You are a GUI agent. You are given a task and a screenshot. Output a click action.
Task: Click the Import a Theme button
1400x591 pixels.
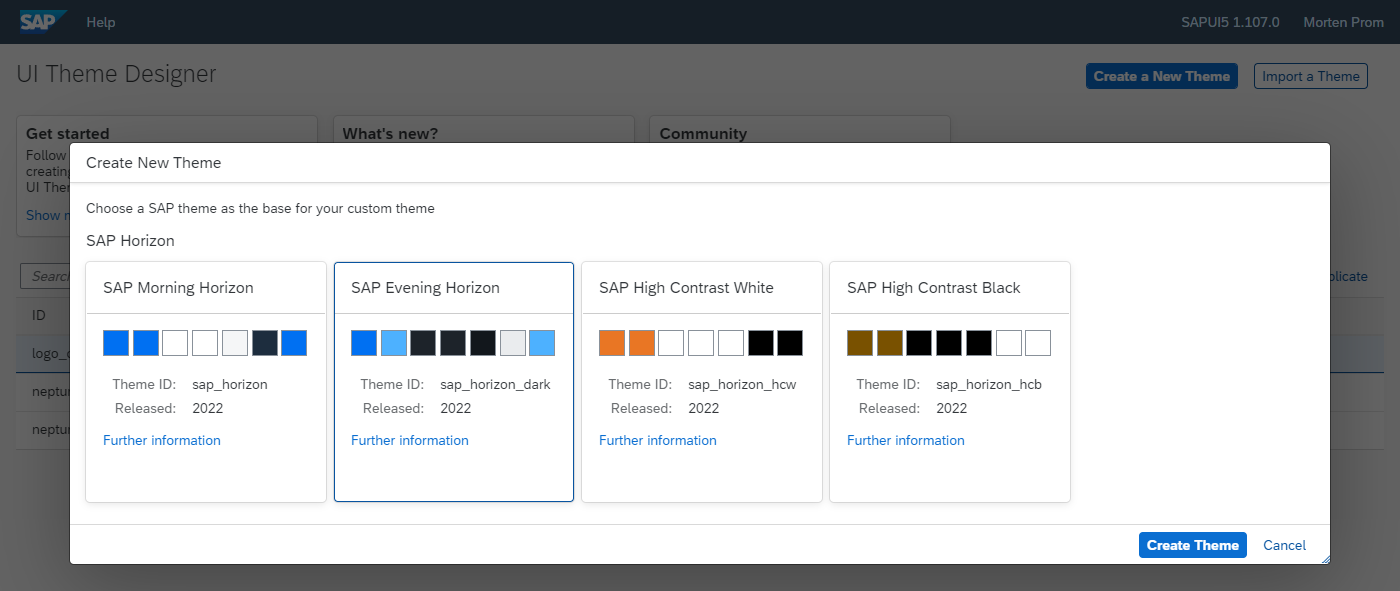pyautogui.click(x=1310, y=76)
